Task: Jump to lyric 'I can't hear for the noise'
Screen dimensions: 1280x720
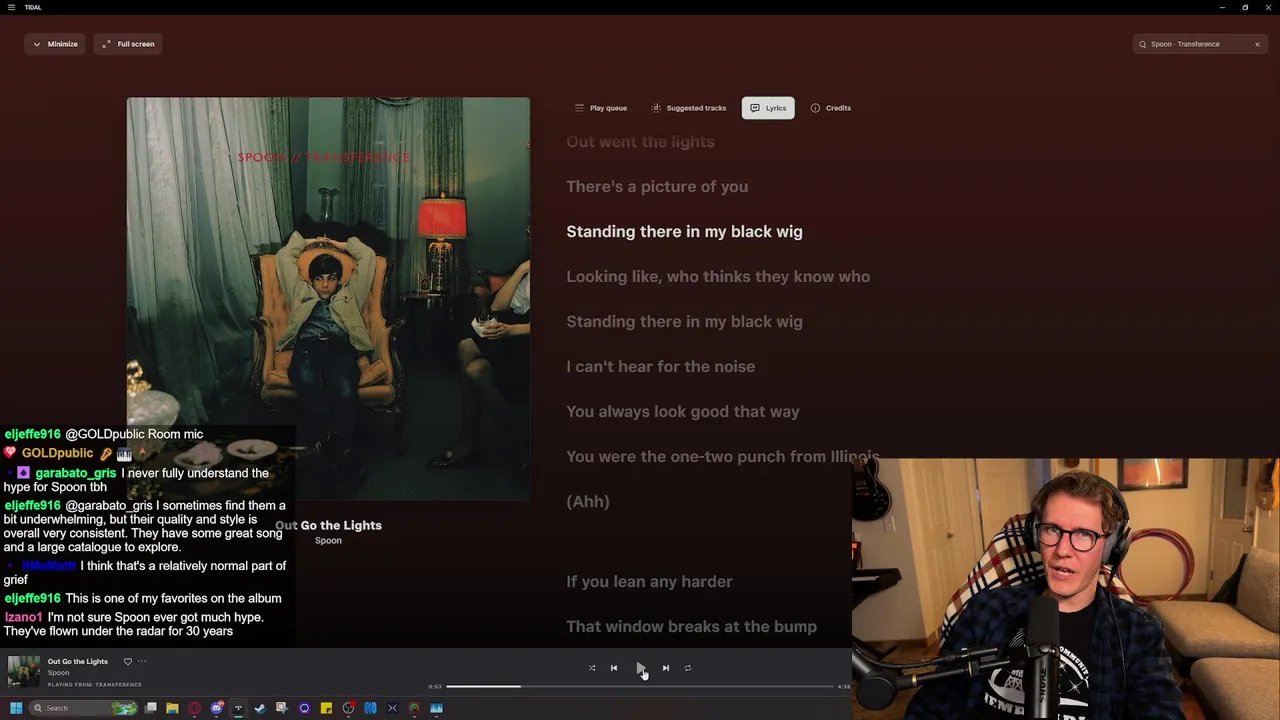Action: [660, 367]
